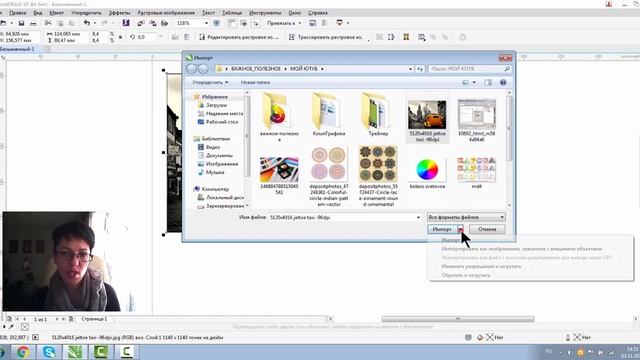640x360 pixels.
Task: Toggle the lock ratio icon
Action: 120,37
